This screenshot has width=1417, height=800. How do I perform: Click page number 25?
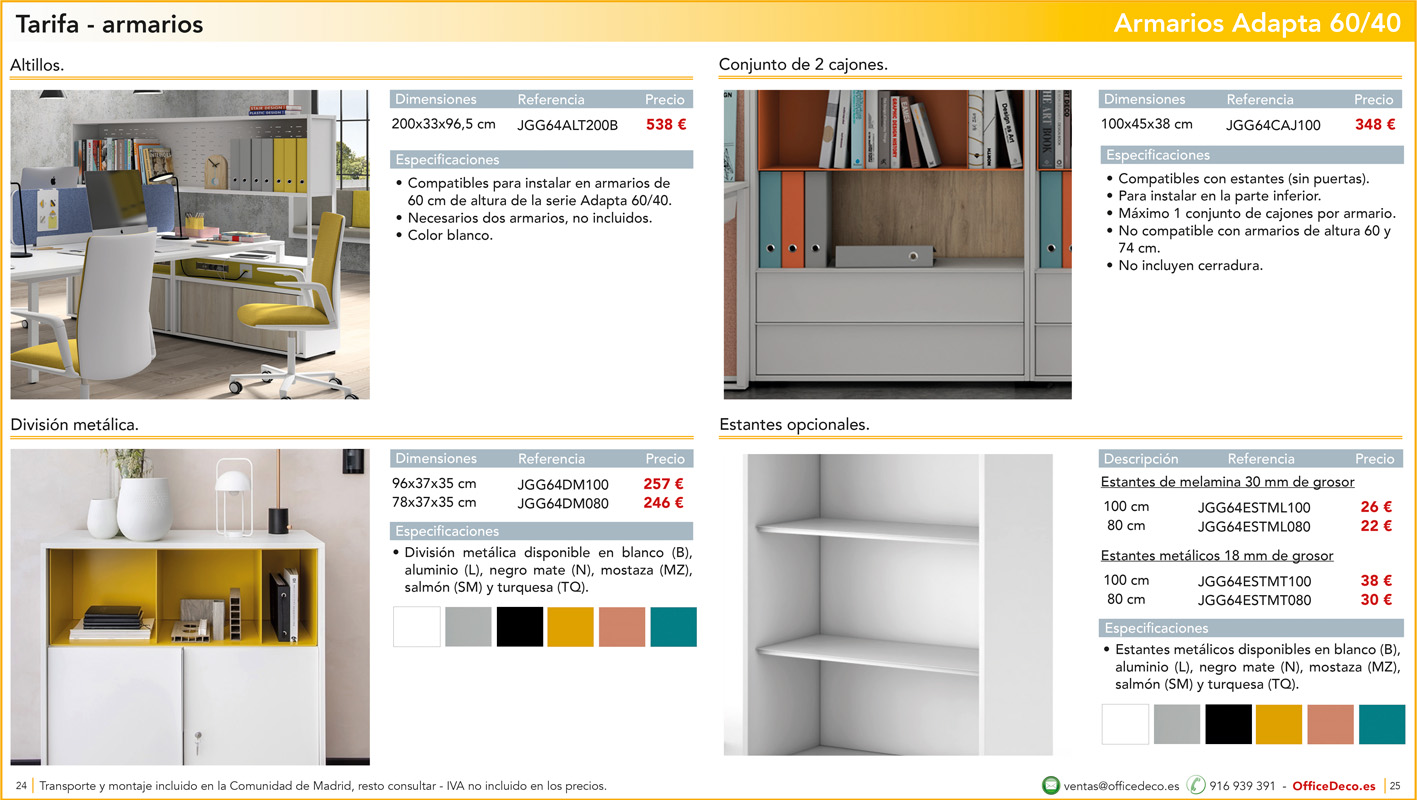[1395, 786]
